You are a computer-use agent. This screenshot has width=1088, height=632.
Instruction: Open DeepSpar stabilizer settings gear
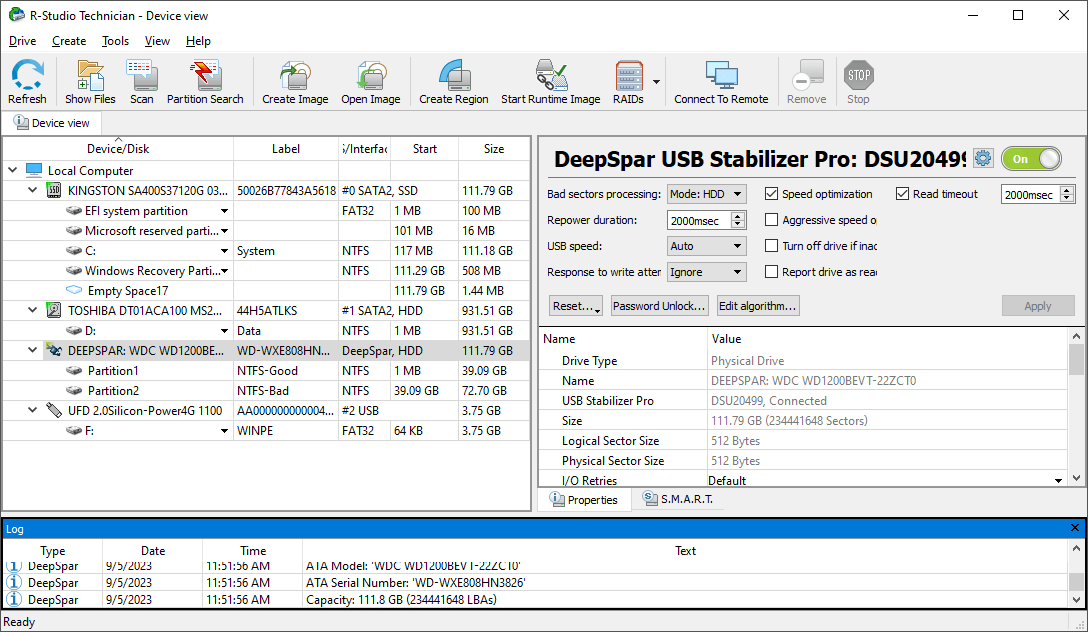click(x=983, y=158)
